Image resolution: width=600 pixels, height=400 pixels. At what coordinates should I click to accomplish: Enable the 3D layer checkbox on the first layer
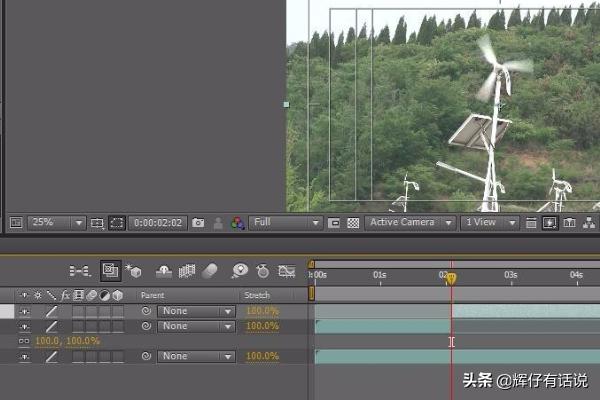[118, 312]
